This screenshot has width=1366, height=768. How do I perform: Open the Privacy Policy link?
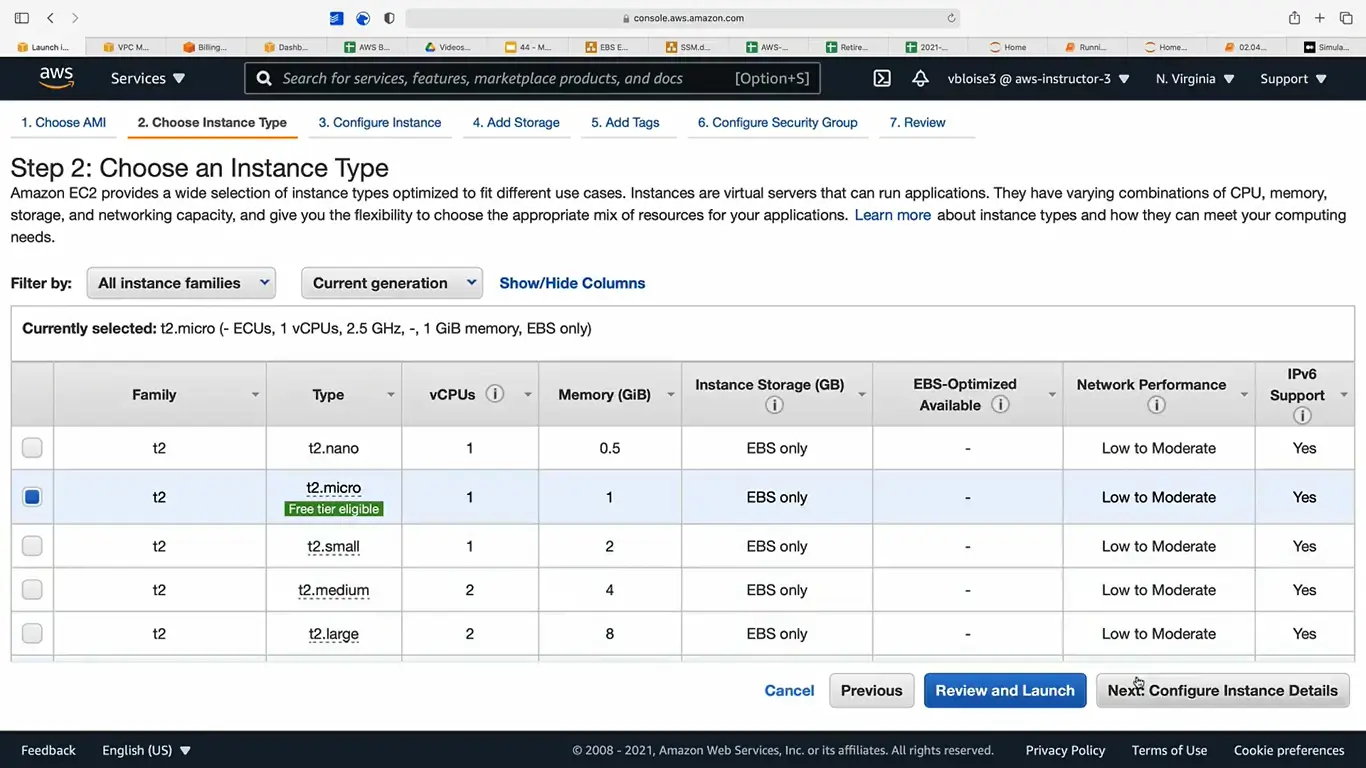[1065, 750]
